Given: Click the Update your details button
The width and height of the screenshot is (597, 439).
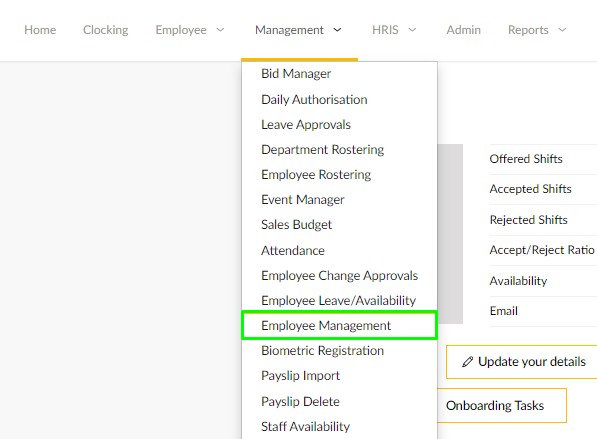Looking at the screenshot, I should (x=521, y=362).
